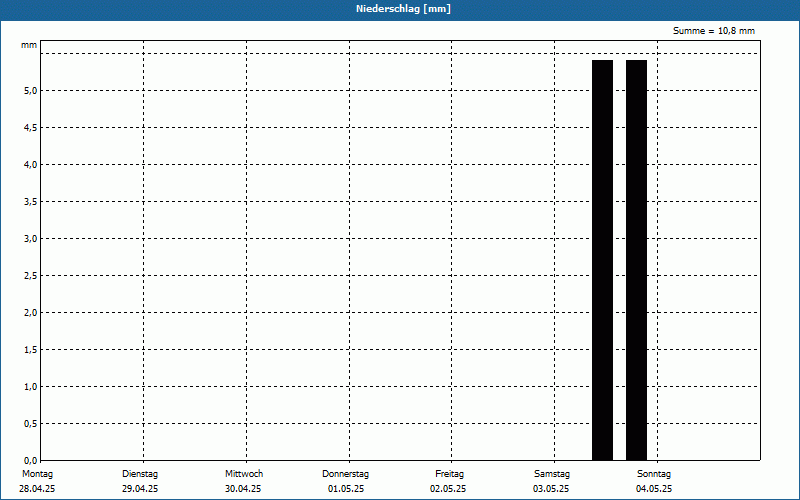This screenshot has height=500, width=800.
Task: Click the 4,5 y-axis value
Action: pos(31,128)
